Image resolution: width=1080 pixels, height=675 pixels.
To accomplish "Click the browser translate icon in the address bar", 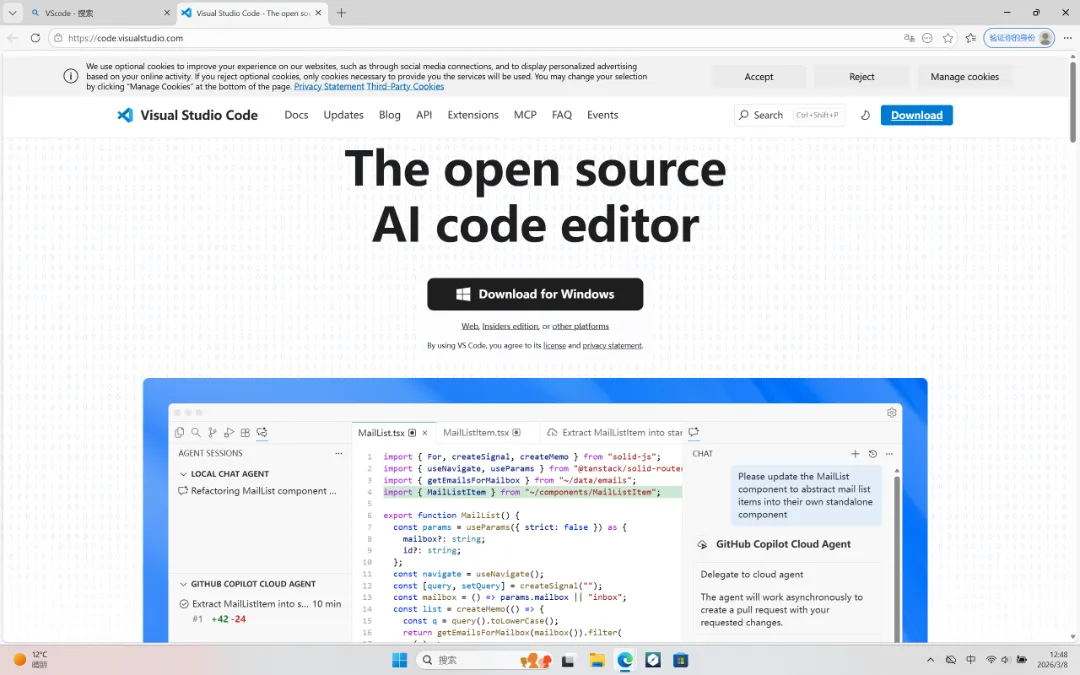I will click(x=909, y=38).
